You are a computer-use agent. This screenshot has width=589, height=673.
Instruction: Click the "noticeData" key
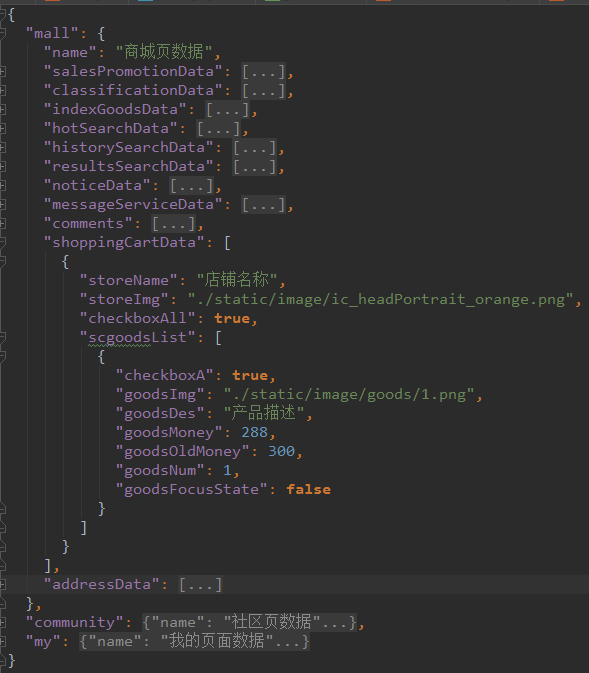pyautogui.click(x=97, y=185)
